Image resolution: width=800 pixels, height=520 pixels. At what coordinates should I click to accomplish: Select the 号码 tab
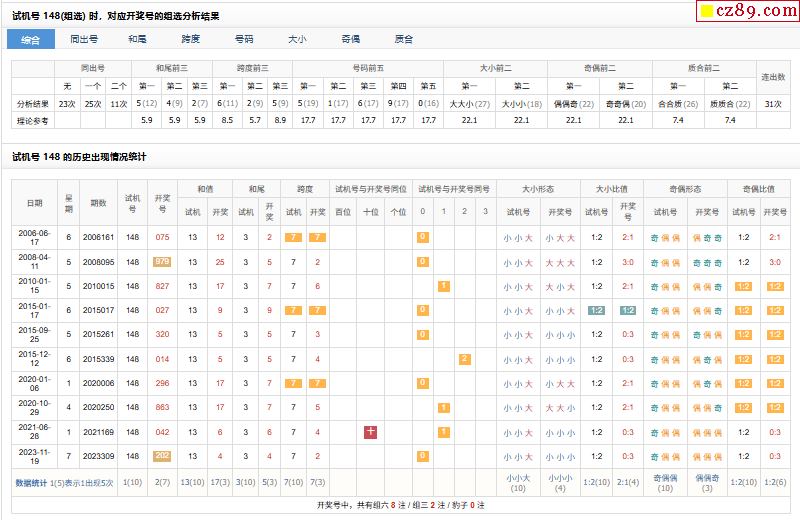pos(244,39)
